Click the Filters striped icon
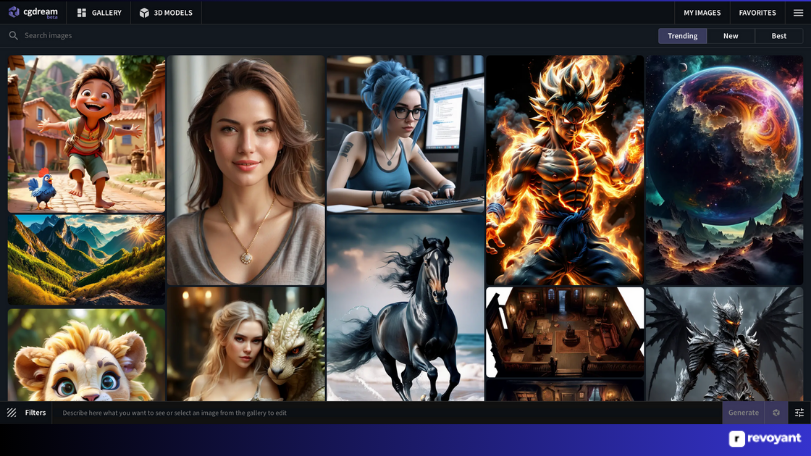811x456 pixels. (11, 413)
